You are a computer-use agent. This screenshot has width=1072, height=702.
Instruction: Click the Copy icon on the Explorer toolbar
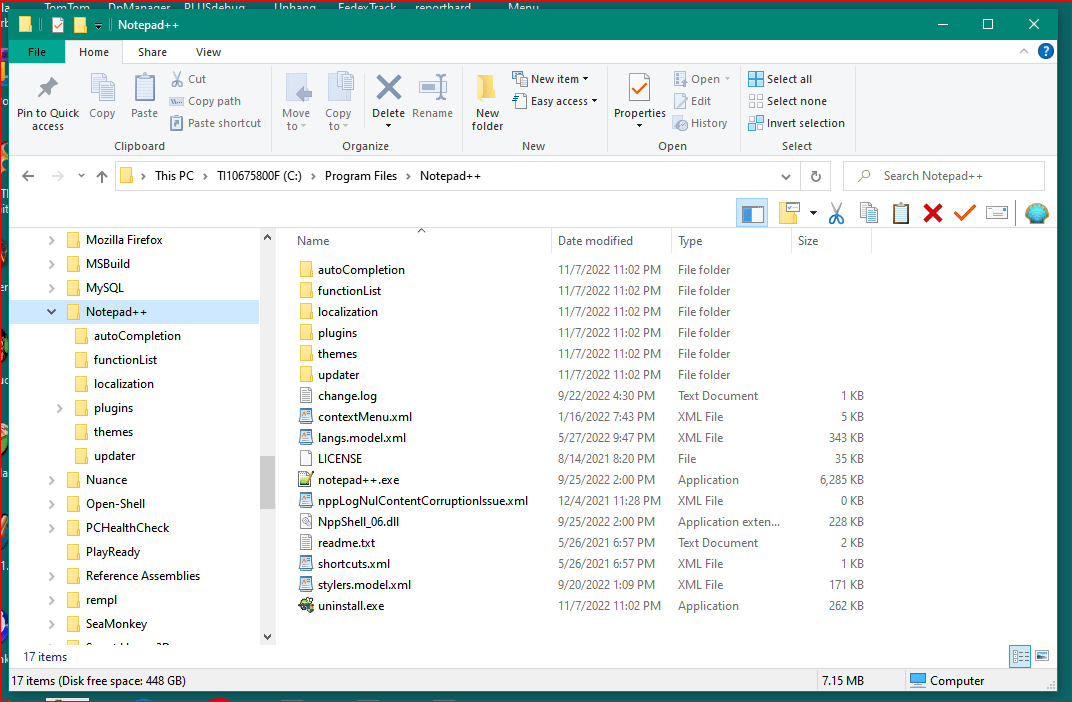(x=869, y=213)
